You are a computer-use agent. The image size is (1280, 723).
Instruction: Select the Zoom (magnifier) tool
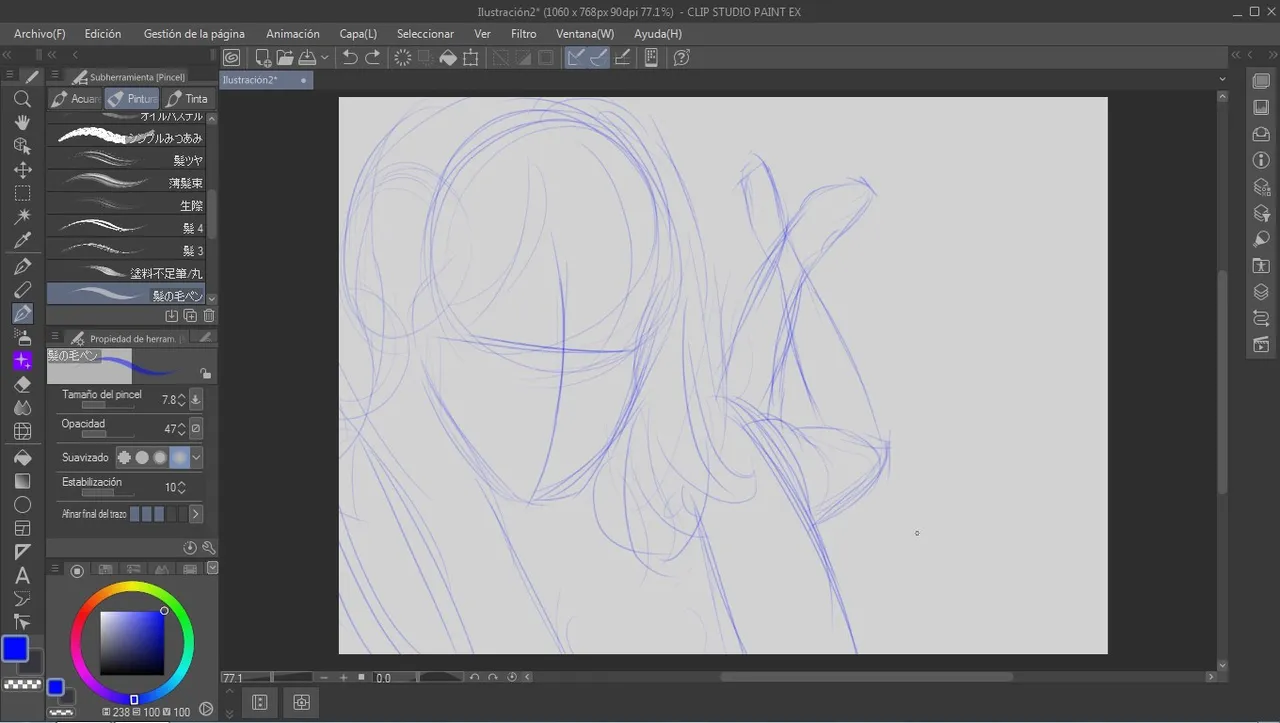[x=22, y=99]
